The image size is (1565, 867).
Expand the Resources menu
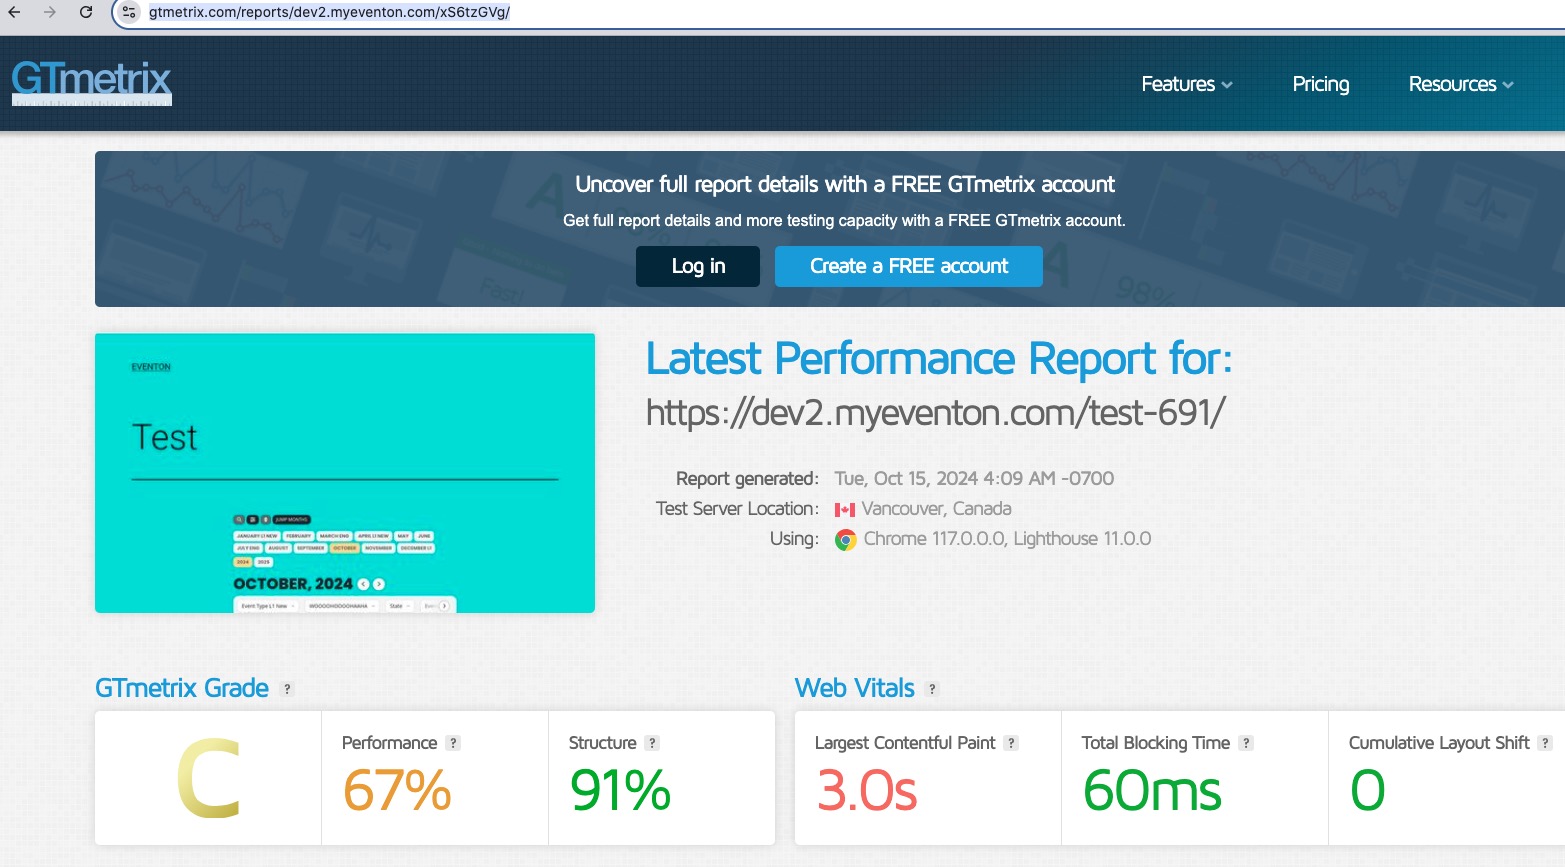pyautogui.click(x=1461, y=84)
